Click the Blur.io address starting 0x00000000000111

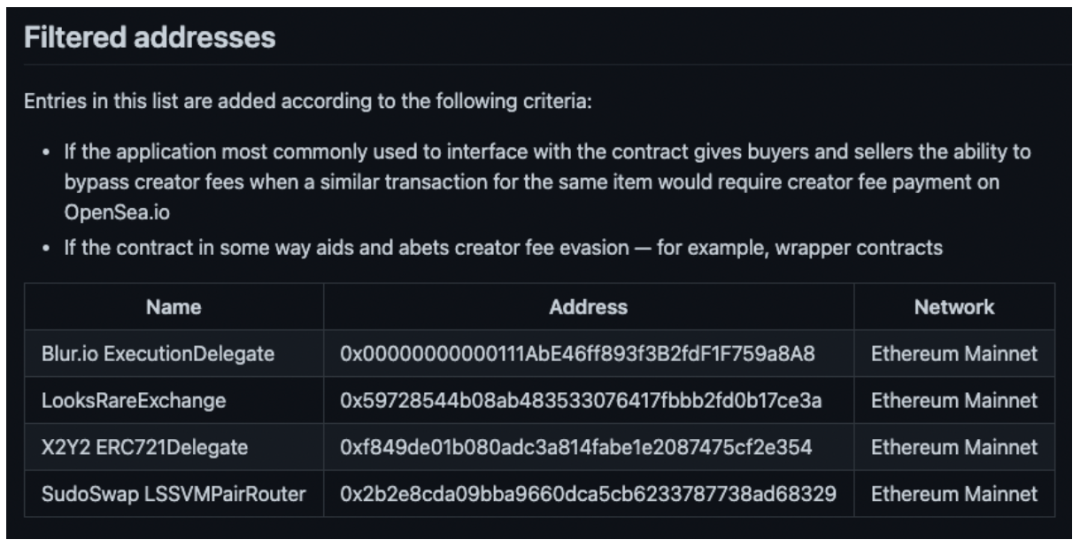(x=577, y=353)
